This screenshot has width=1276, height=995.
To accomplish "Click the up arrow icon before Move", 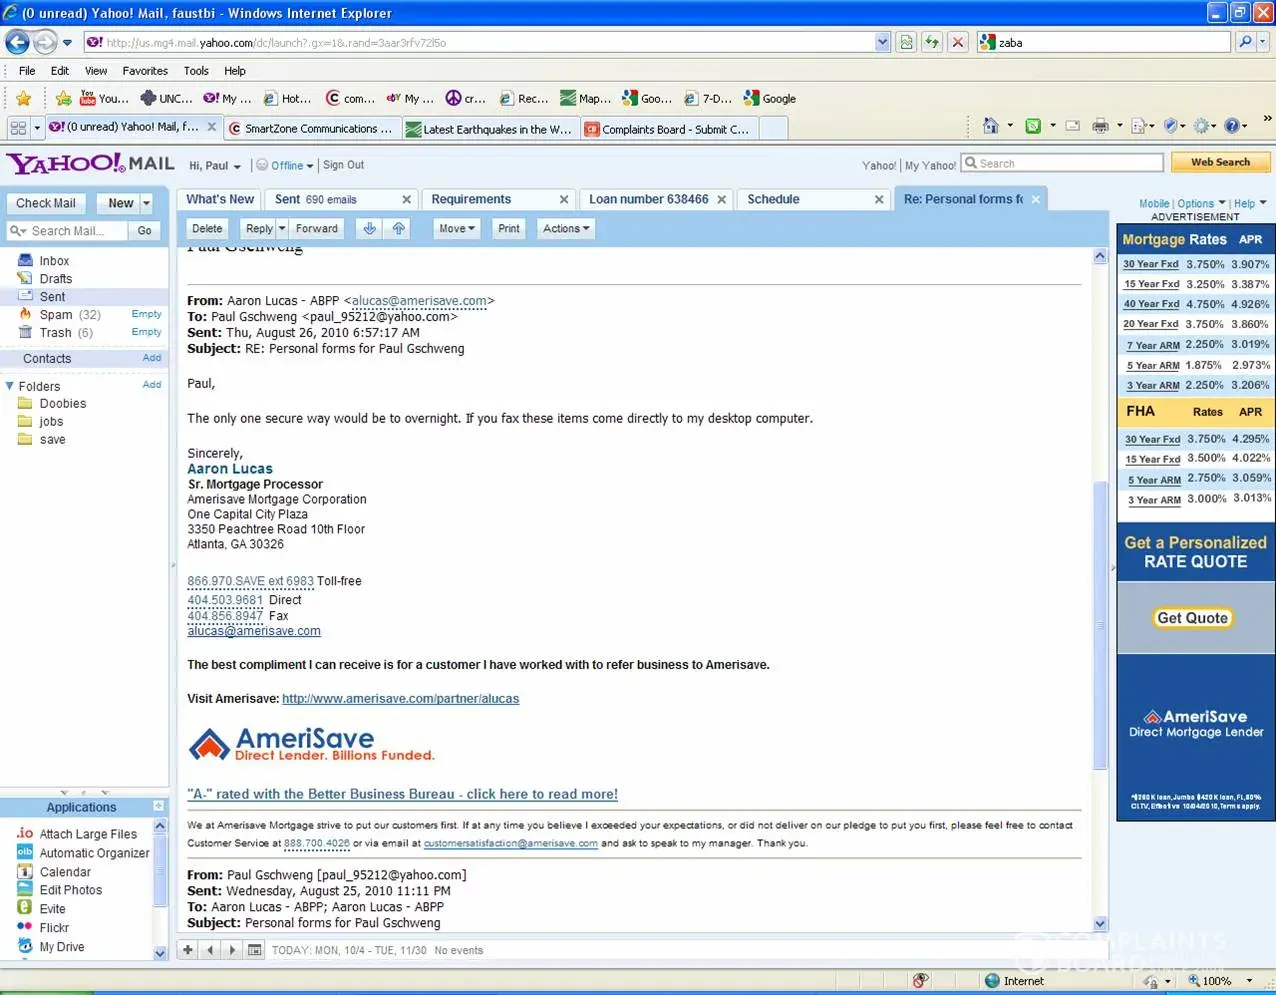I will [399, 229].
